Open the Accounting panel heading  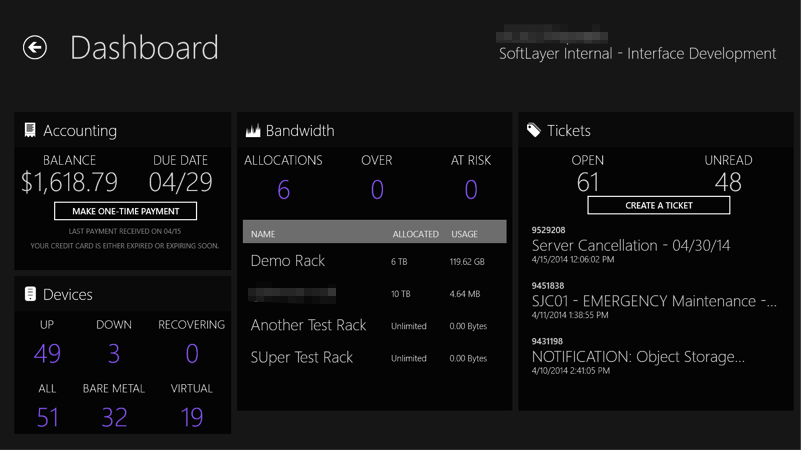click(x=80, y=131)
